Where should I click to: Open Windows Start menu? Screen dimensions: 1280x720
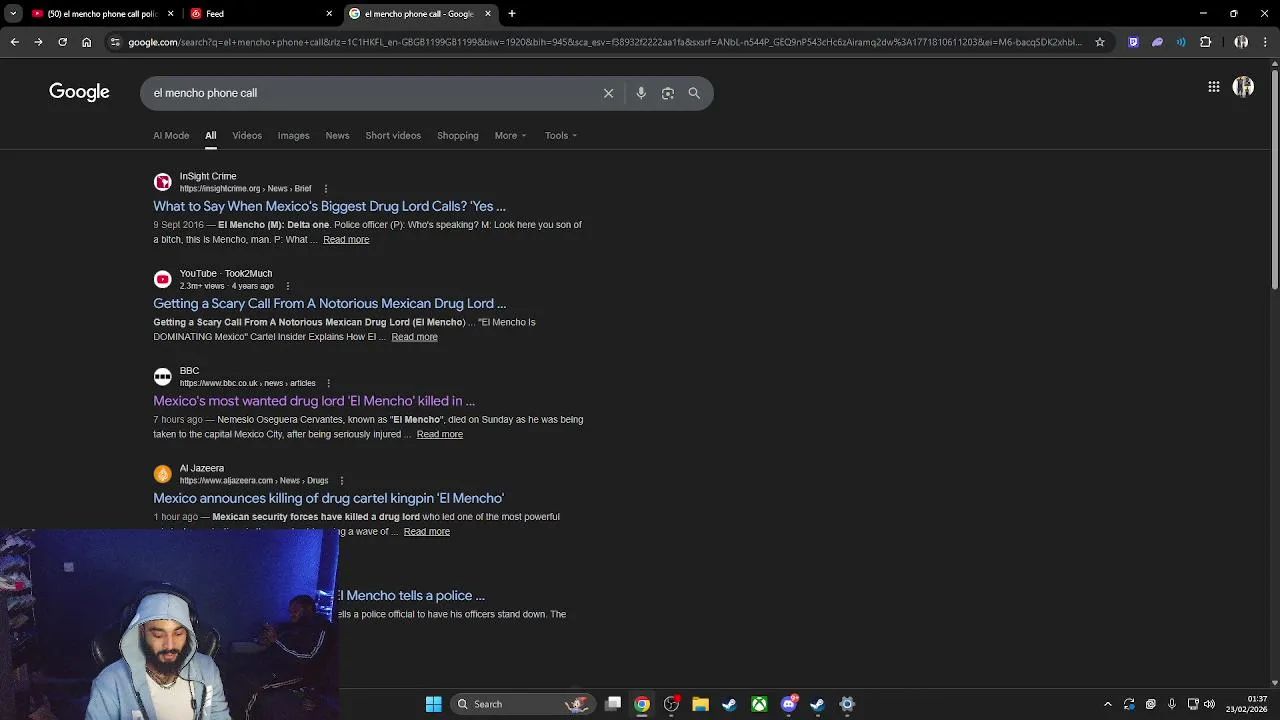click(x=433, y=704)
